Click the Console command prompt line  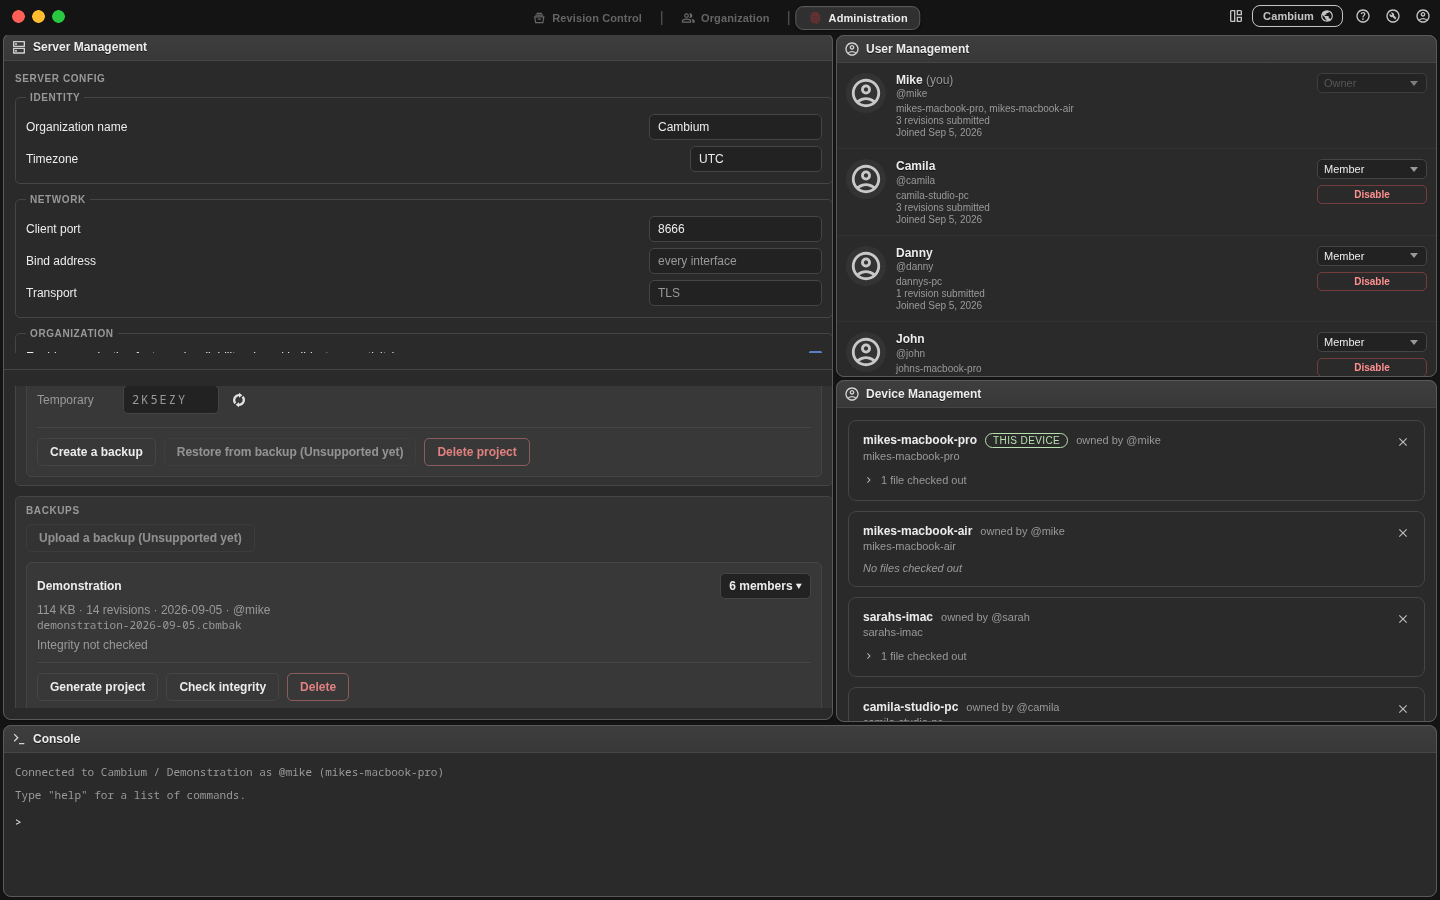click(720, 822)
